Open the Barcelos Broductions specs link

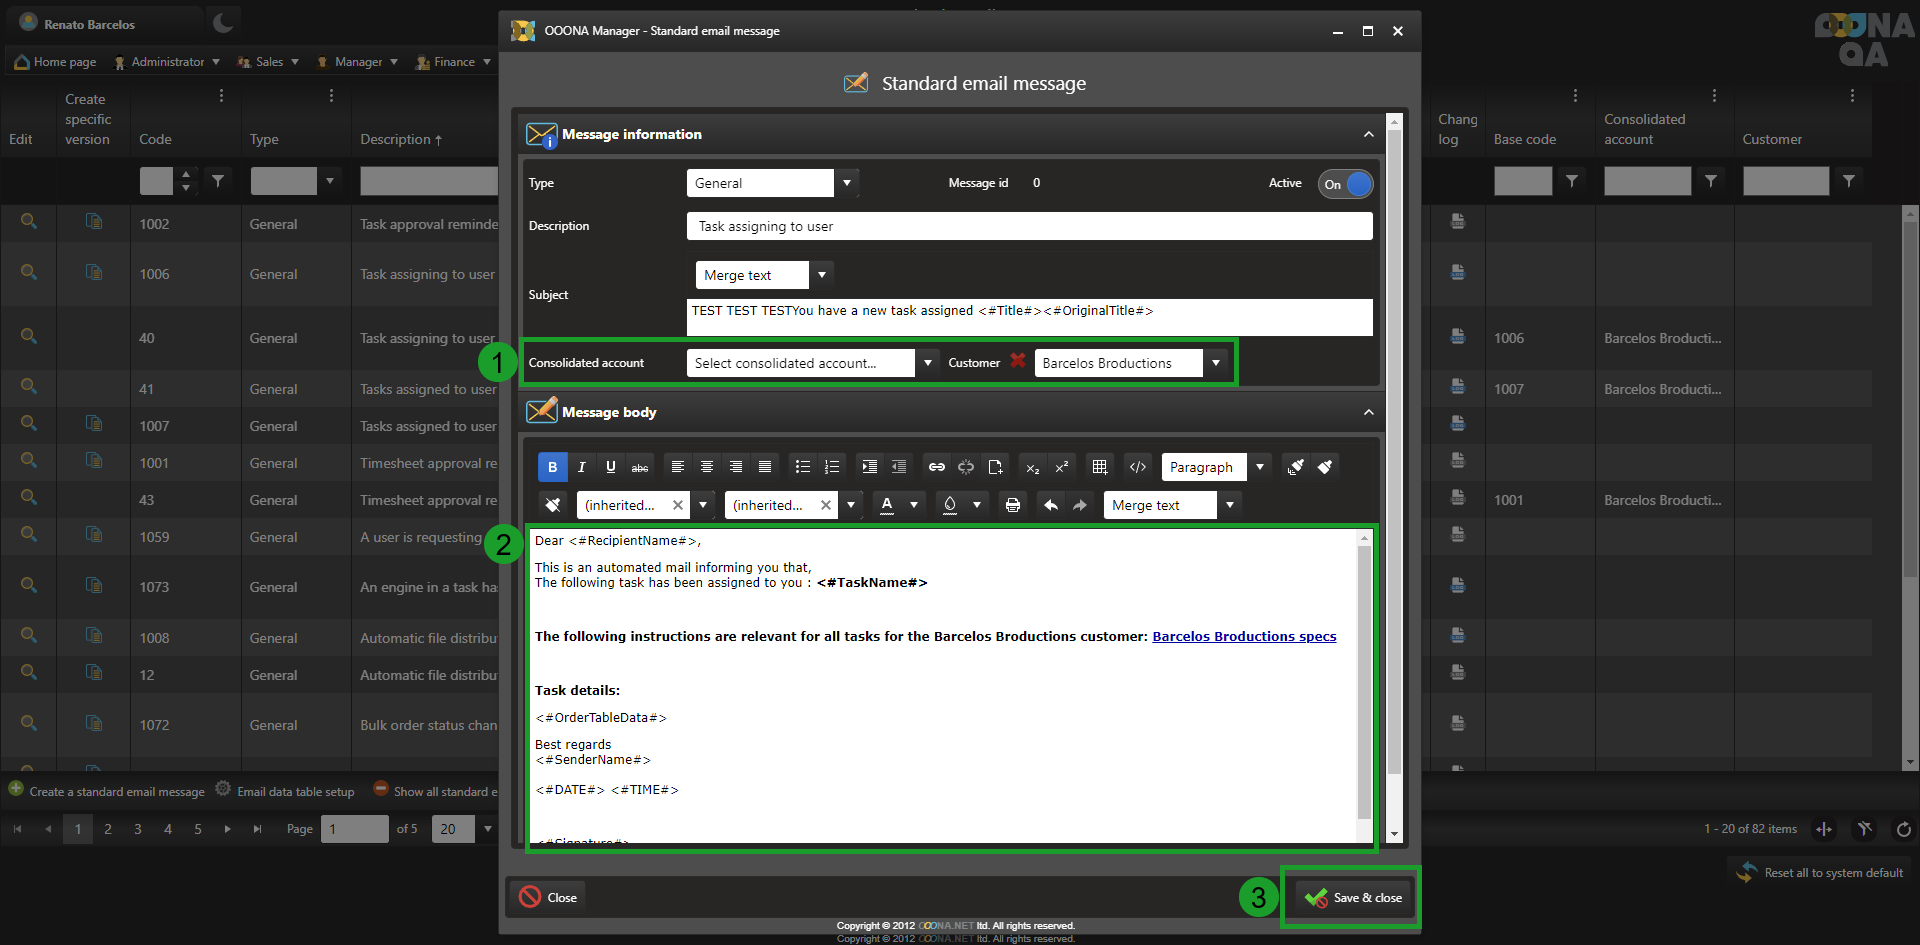click(x=1243, y=637)
